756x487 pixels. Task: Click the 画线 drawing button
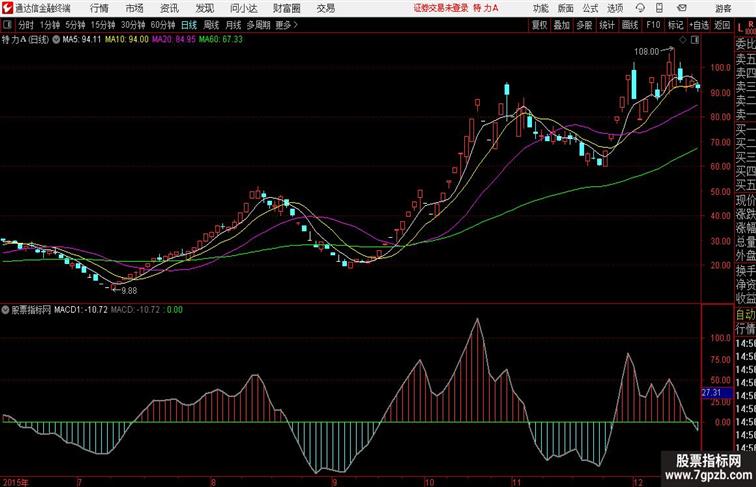coord(630,25)
